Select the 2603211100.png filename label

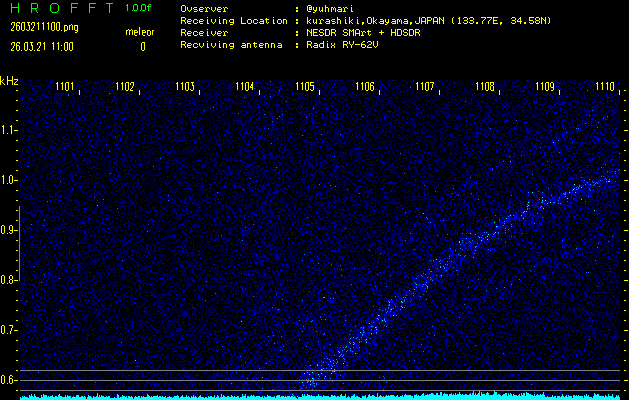click(x=37, y=27)
